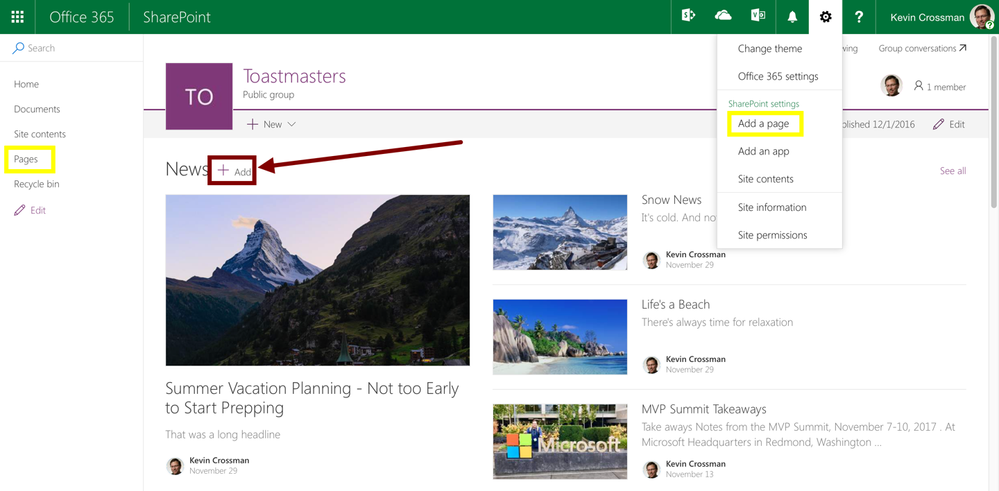Click the search magnifier icon
Image resolution: width=999 pixels, height=491 pixels.
(18, 48)
